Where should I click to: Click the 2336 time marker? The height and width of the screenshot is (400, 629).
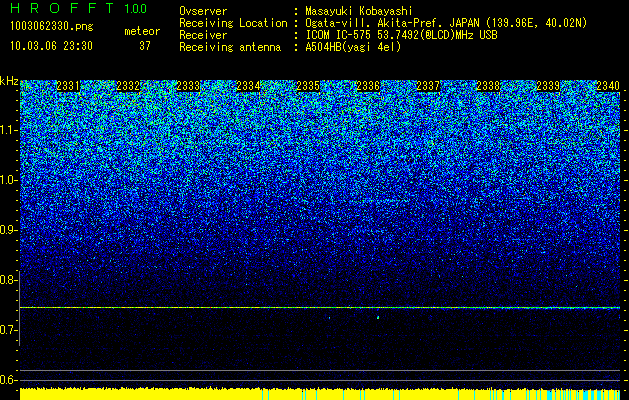(x=368, y=86)
